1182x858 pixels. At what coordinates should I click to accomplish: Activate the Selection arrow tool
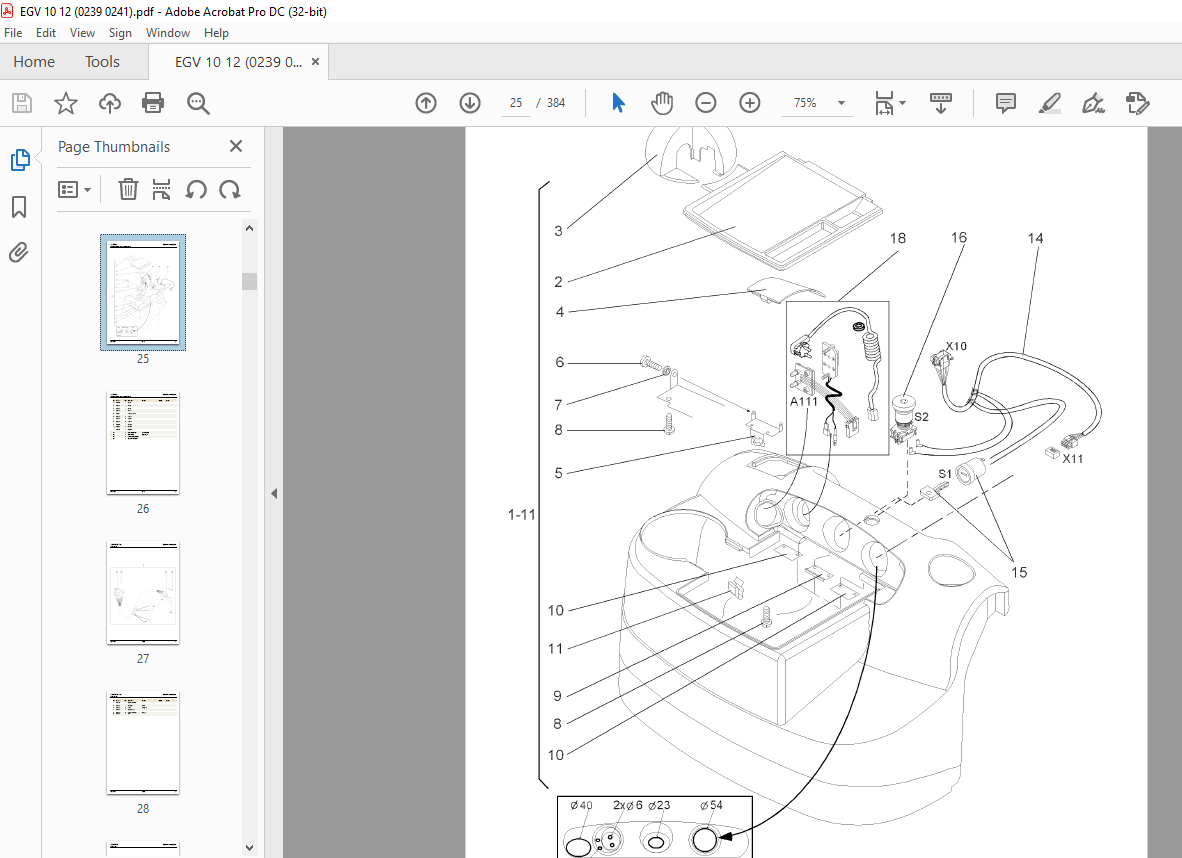[618, 103]
